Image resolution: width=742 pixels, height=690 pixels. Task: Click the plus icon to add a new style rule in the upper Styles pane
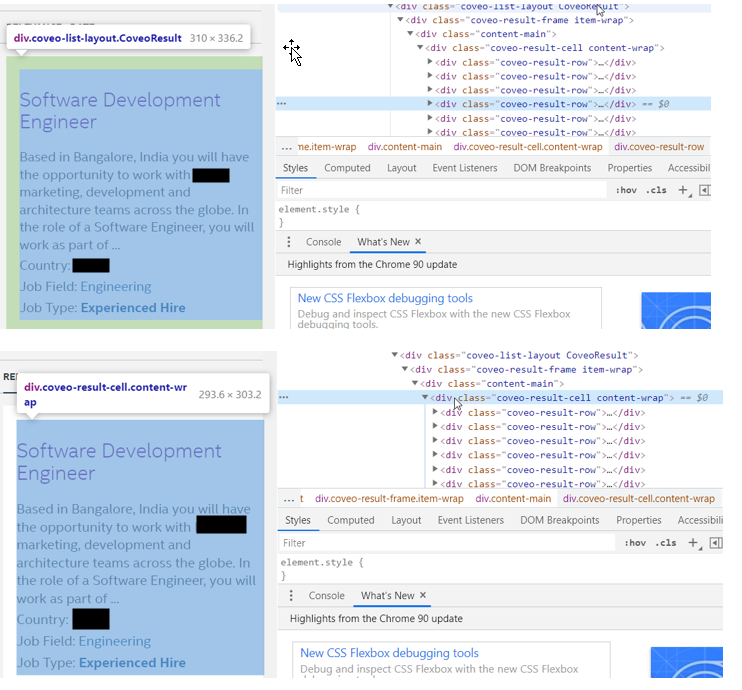pyautogui.click(x=683, y=190)
